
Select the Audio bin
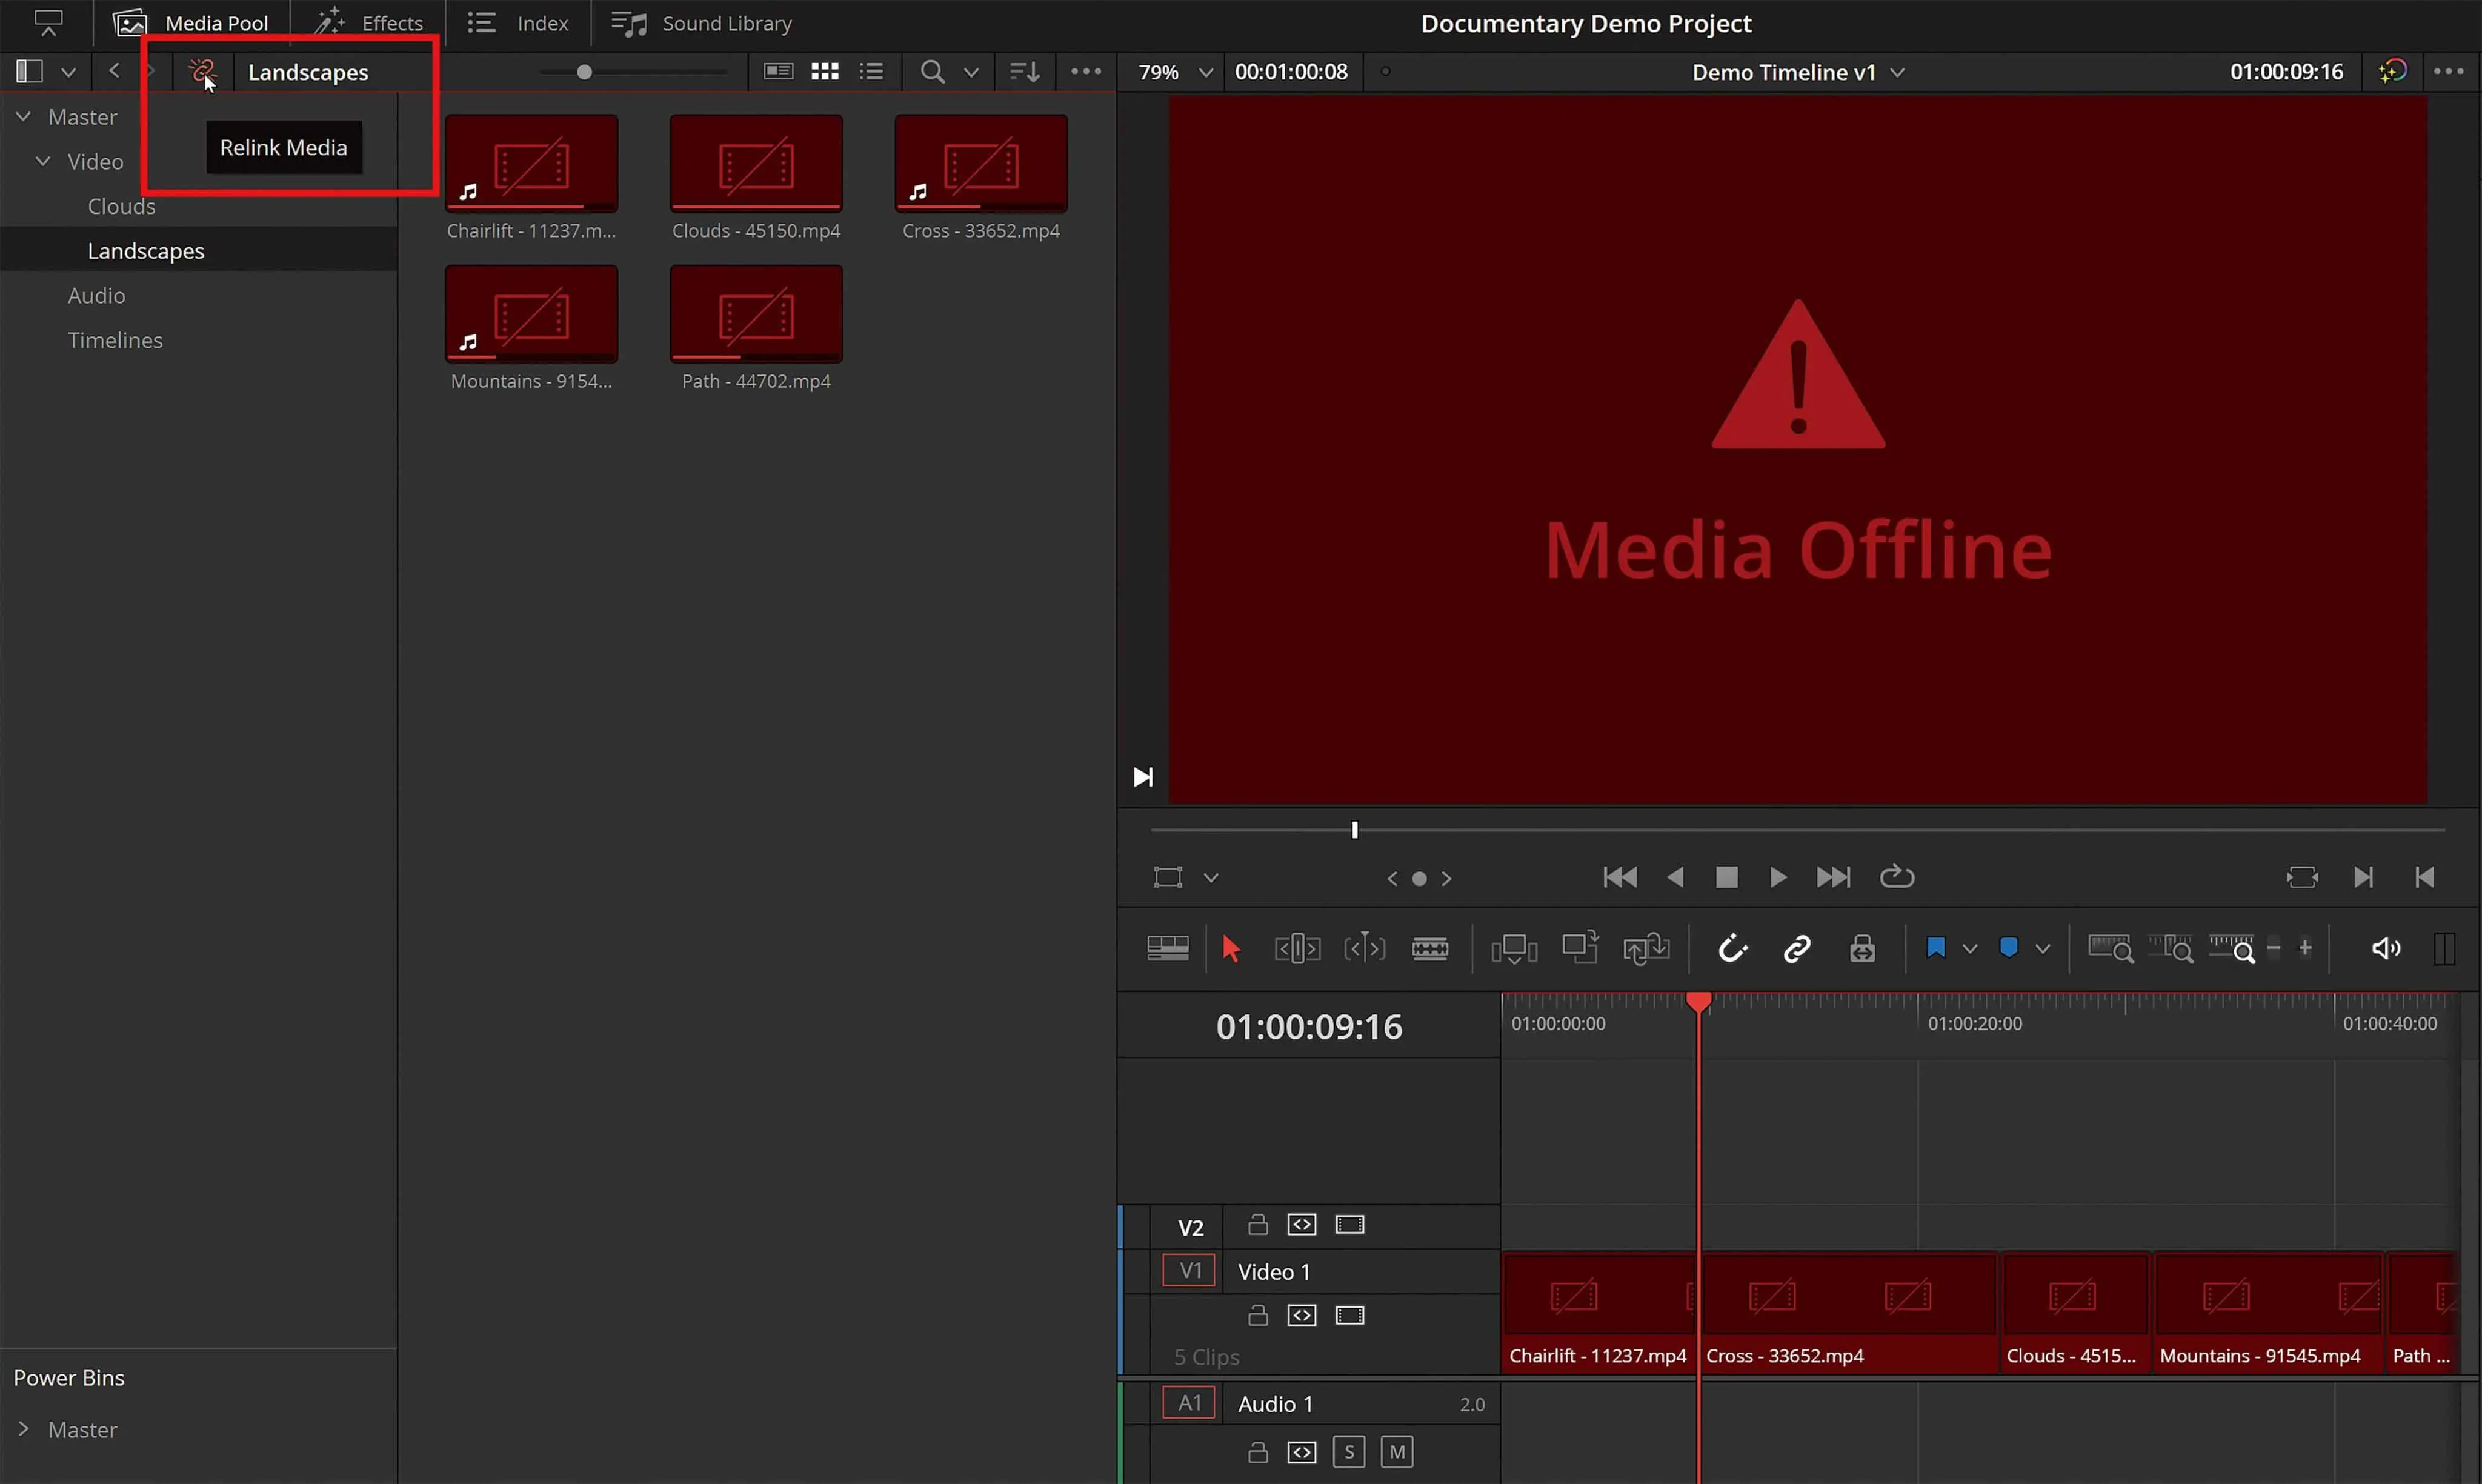pyautogui.click(x=96, y=295)
